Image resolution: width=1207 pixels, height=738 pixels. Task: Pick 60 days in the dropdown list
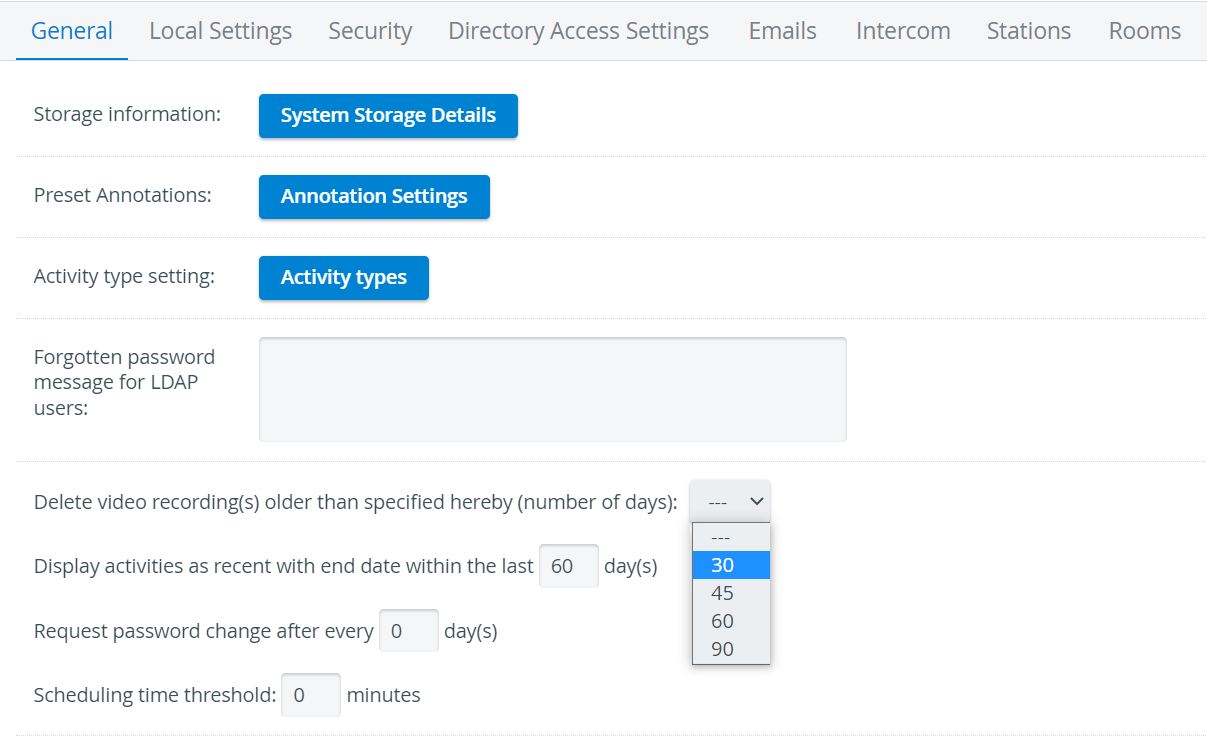(x=731, y=621)
